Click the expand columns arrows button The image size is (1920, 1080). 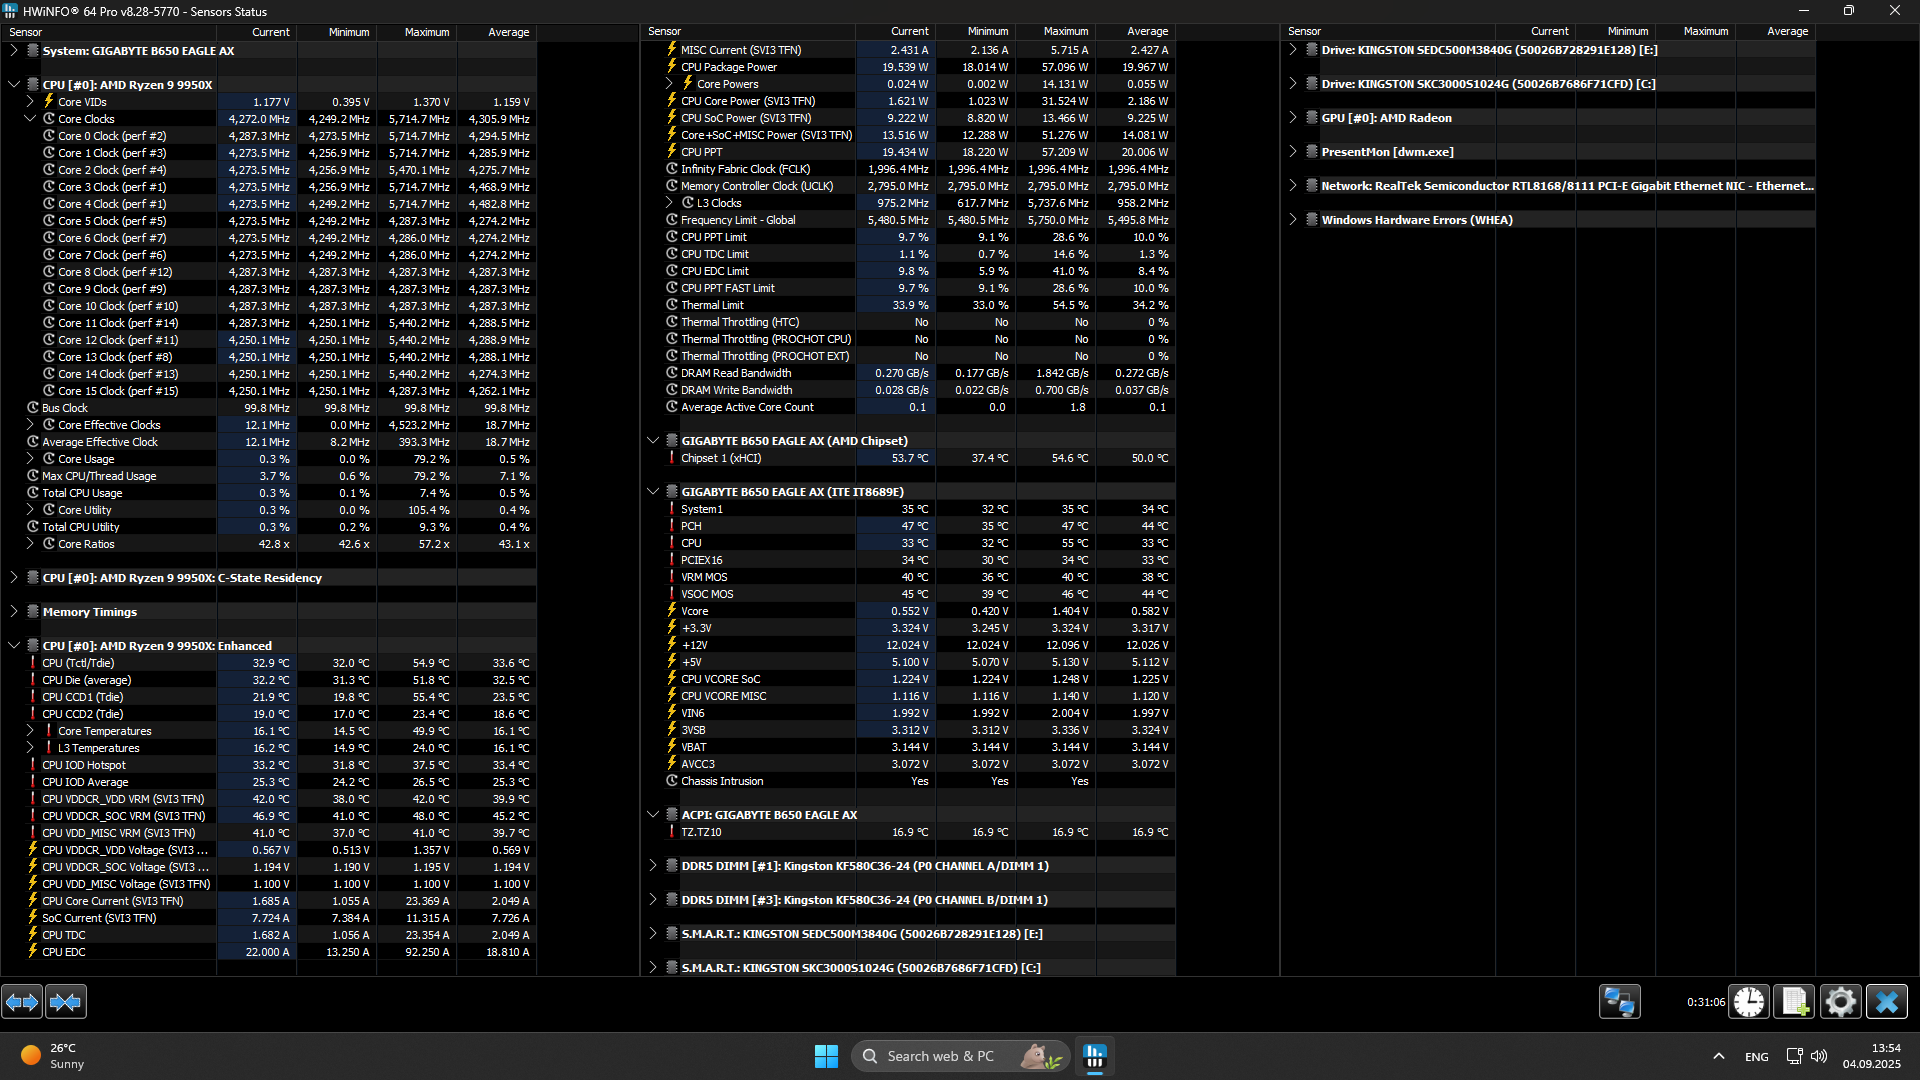(x=22, y=1001)
